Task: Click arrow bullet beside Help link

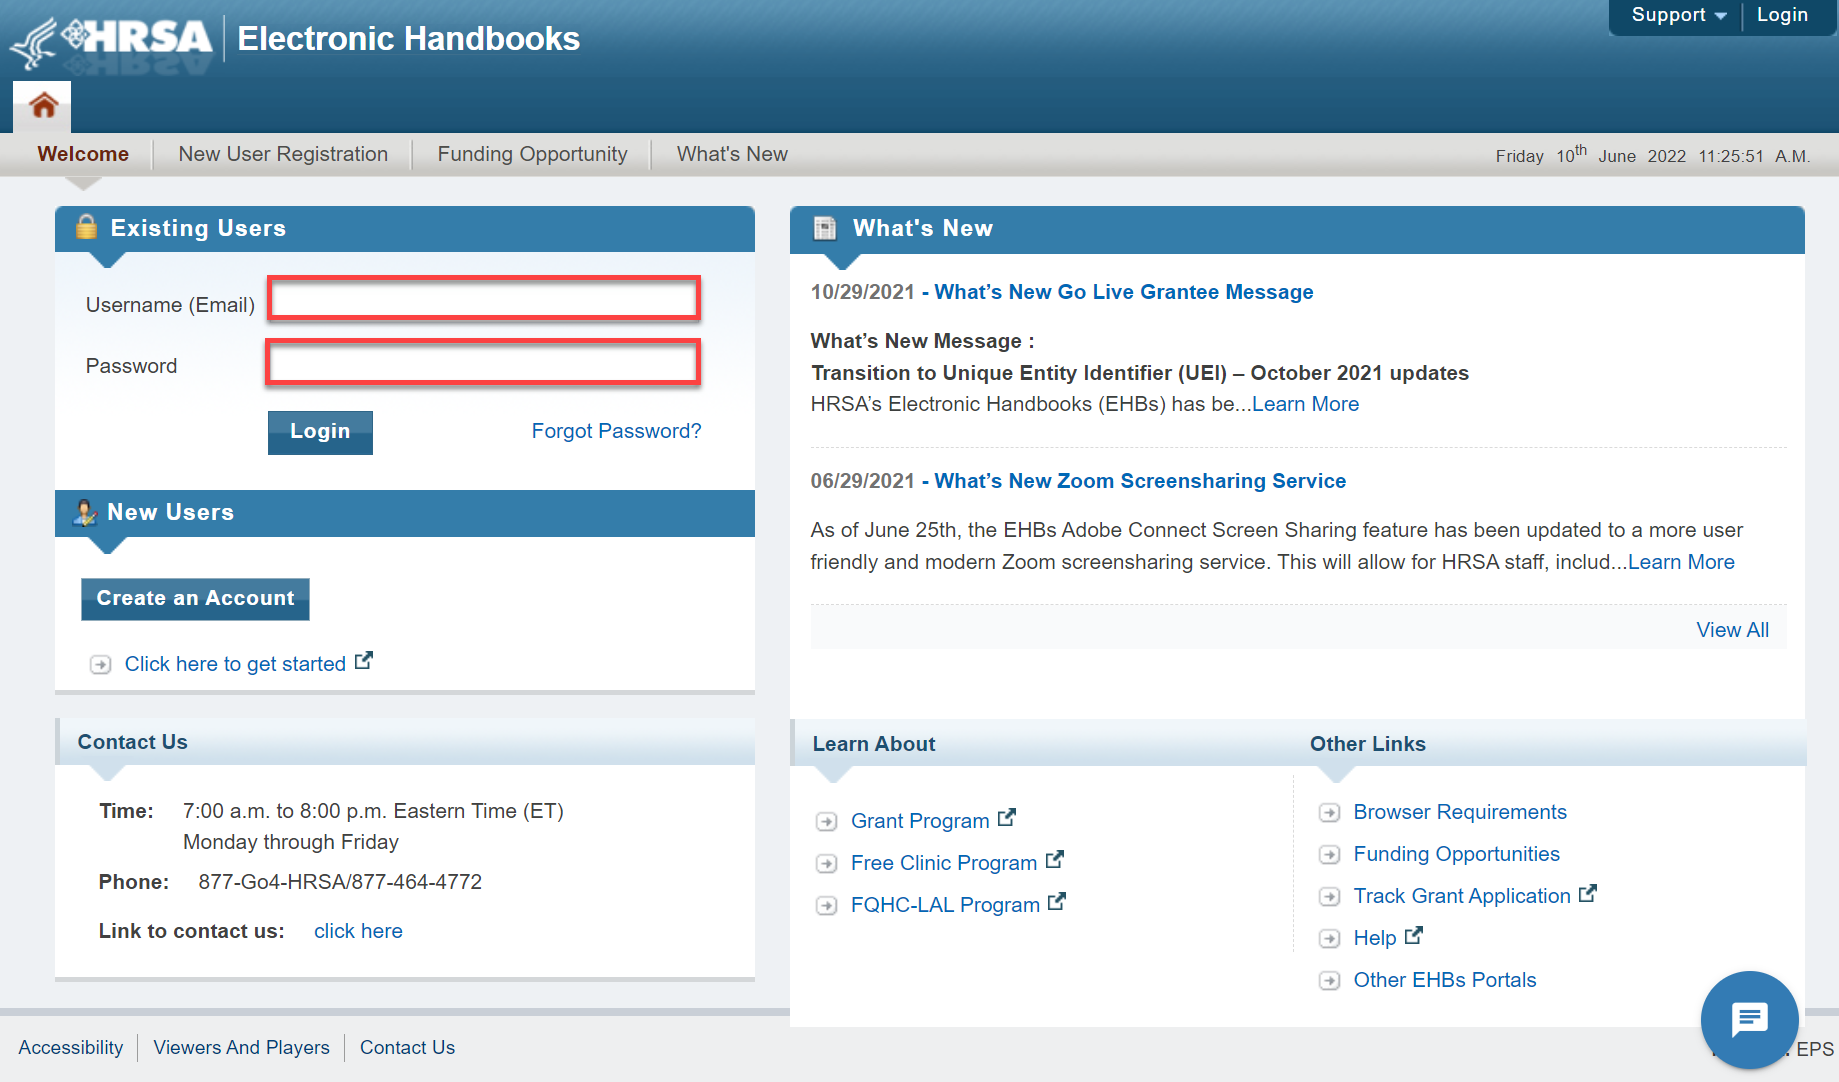Action: [x=1329, y=938]
